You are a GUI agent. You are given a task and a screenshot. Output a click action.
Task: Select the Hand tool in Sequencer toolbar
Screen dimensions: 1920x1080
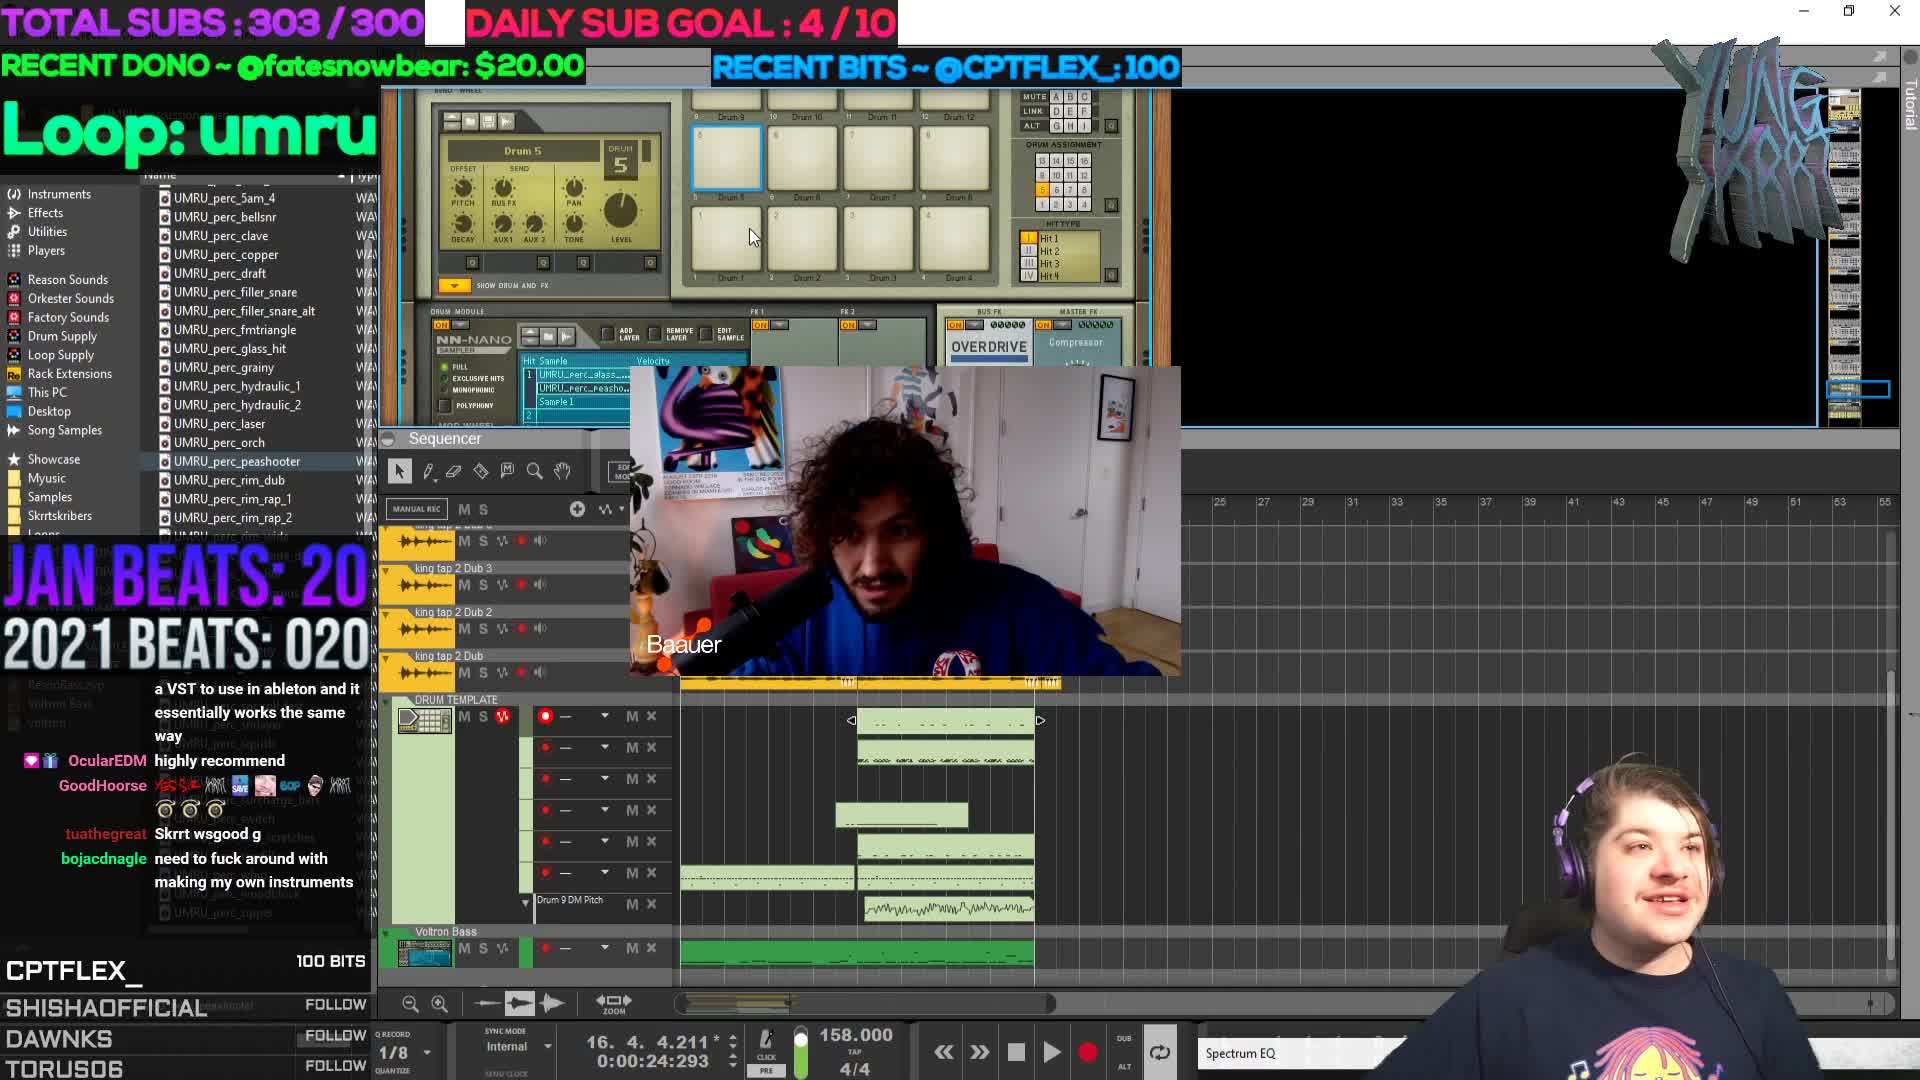coord(562,471)
